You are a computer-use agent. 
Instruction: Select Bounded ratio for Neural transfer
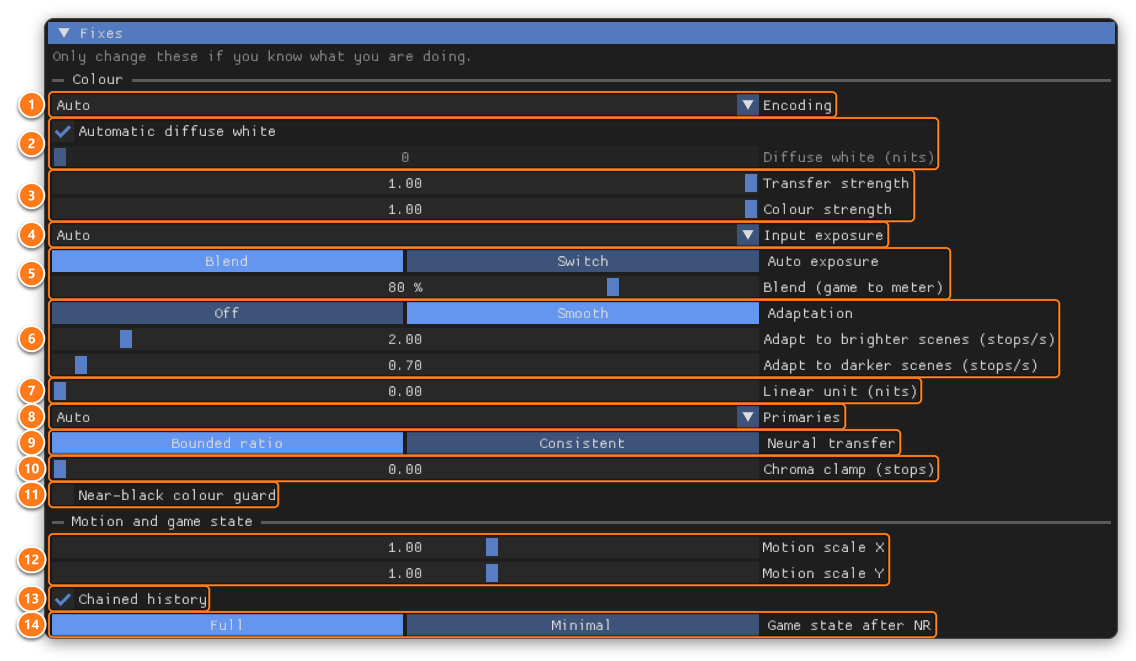click(x=227, y=443)
